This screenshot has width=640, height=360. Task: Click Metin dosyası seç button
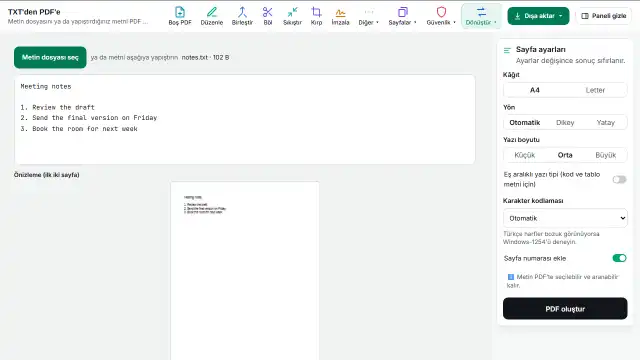click(50, 58)
